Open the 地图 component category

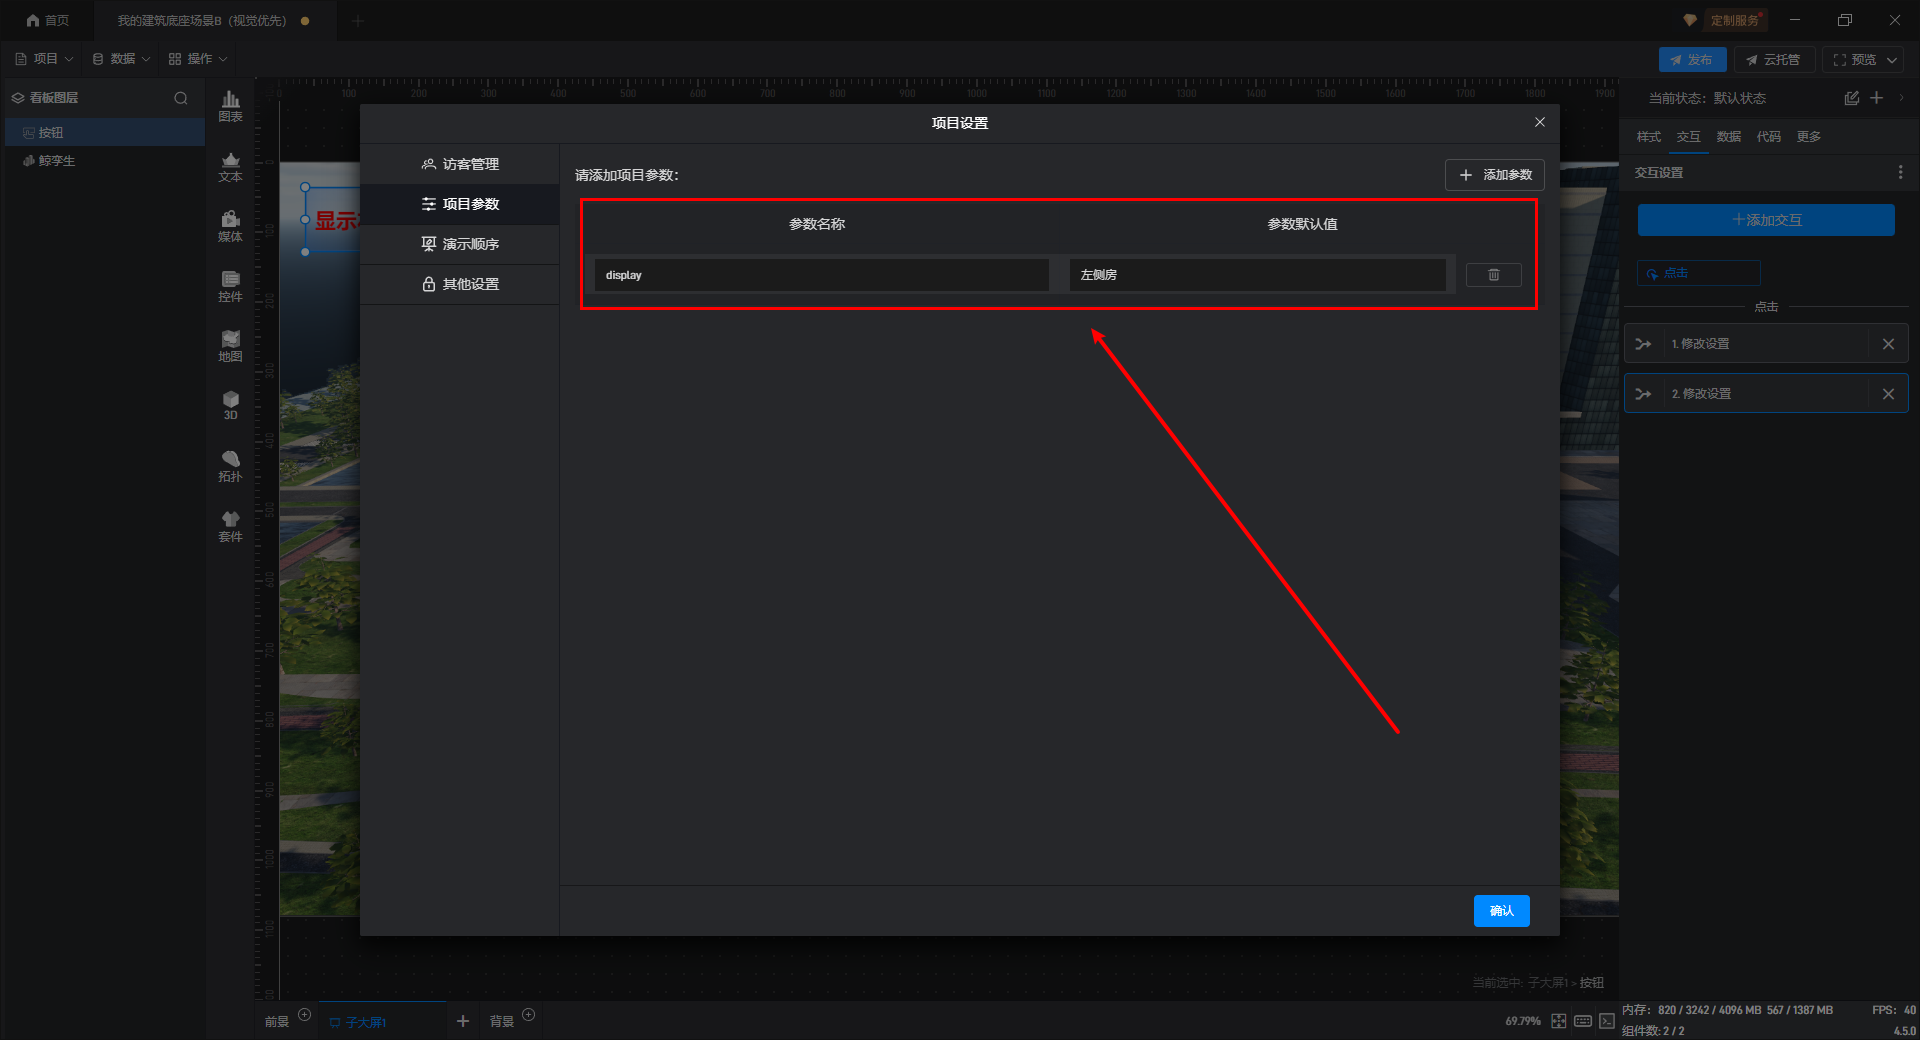(231, 347)
